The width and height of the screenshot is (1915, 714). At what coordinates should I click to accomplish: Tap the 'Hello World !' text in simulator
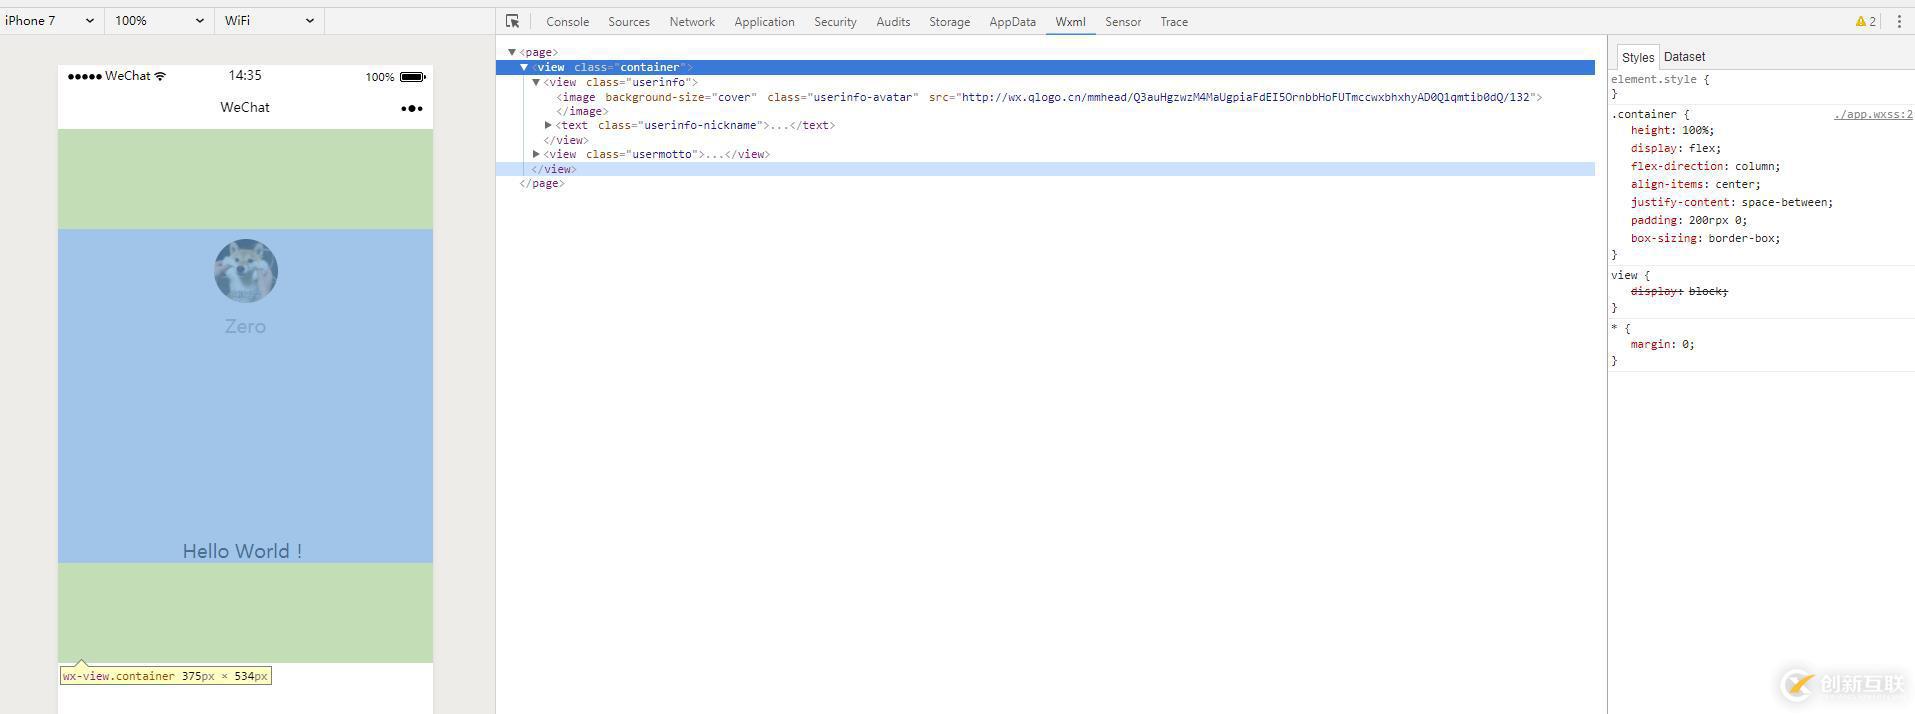point(242,551)
